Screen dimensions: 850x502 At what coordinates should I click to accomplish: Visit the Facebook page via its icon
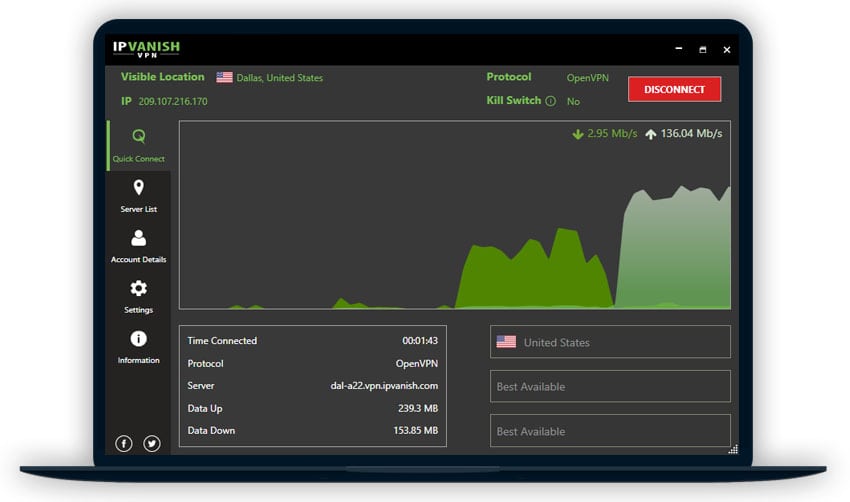pos(124,443)
